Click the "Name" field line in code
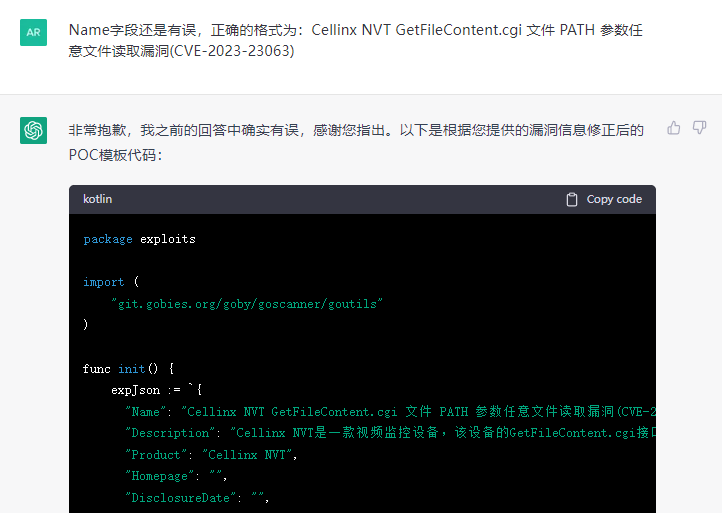 [x=390, y=412]
